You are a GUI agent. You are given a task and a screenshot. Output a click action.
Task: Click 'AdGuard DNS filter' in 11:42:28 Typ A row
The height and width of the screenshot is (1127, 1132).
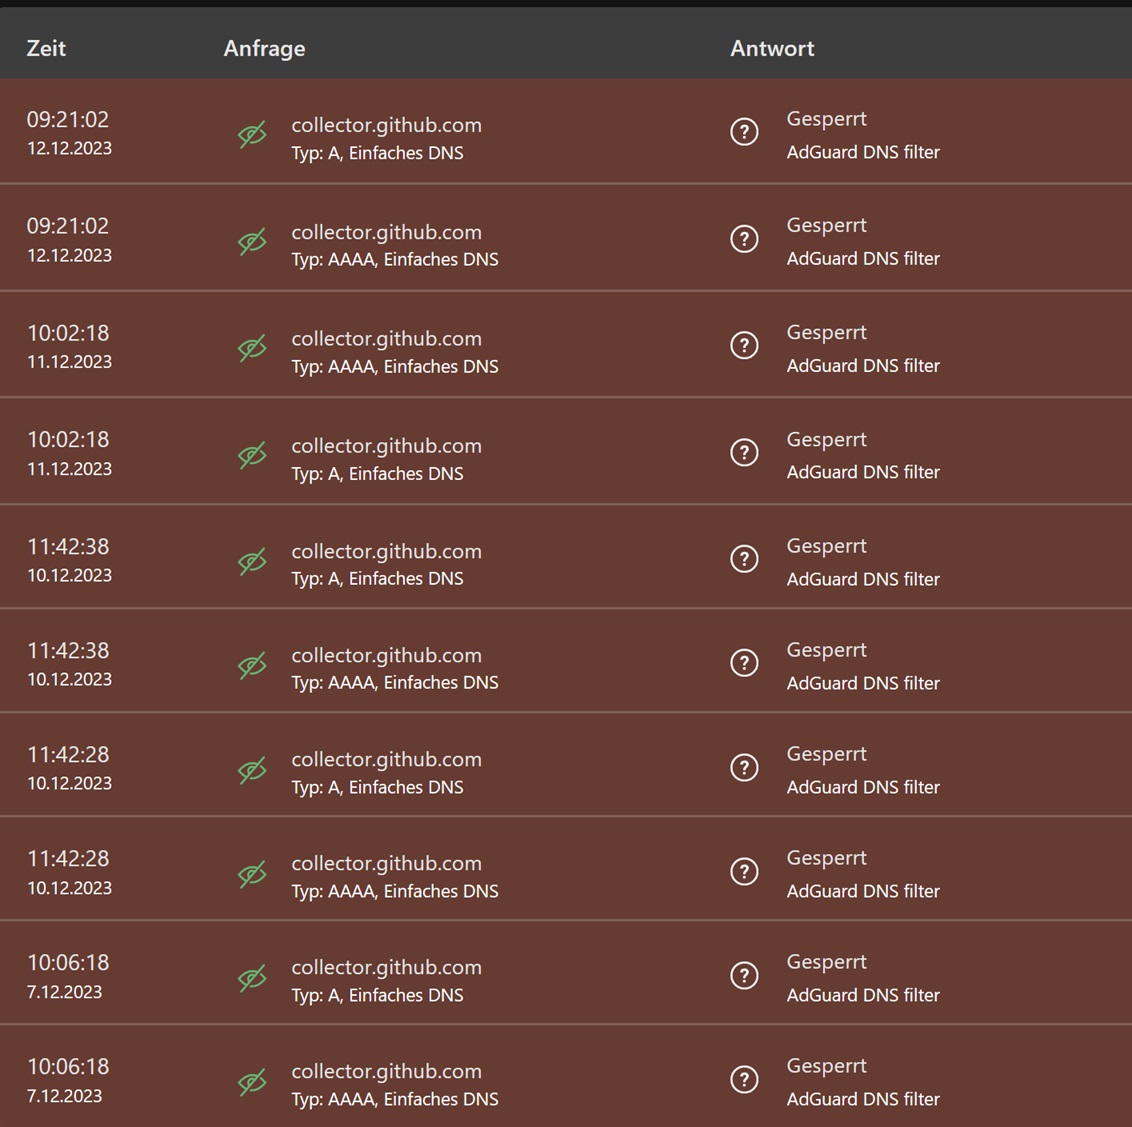click(863, 787)
